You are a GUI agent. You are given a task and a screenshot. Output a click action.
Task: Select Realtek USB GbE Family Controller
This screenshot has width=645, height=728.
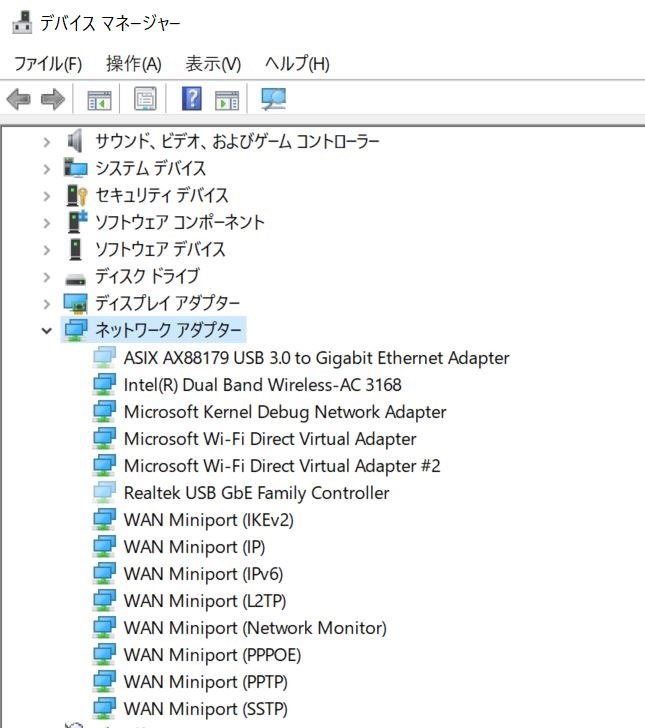[257, 493]
